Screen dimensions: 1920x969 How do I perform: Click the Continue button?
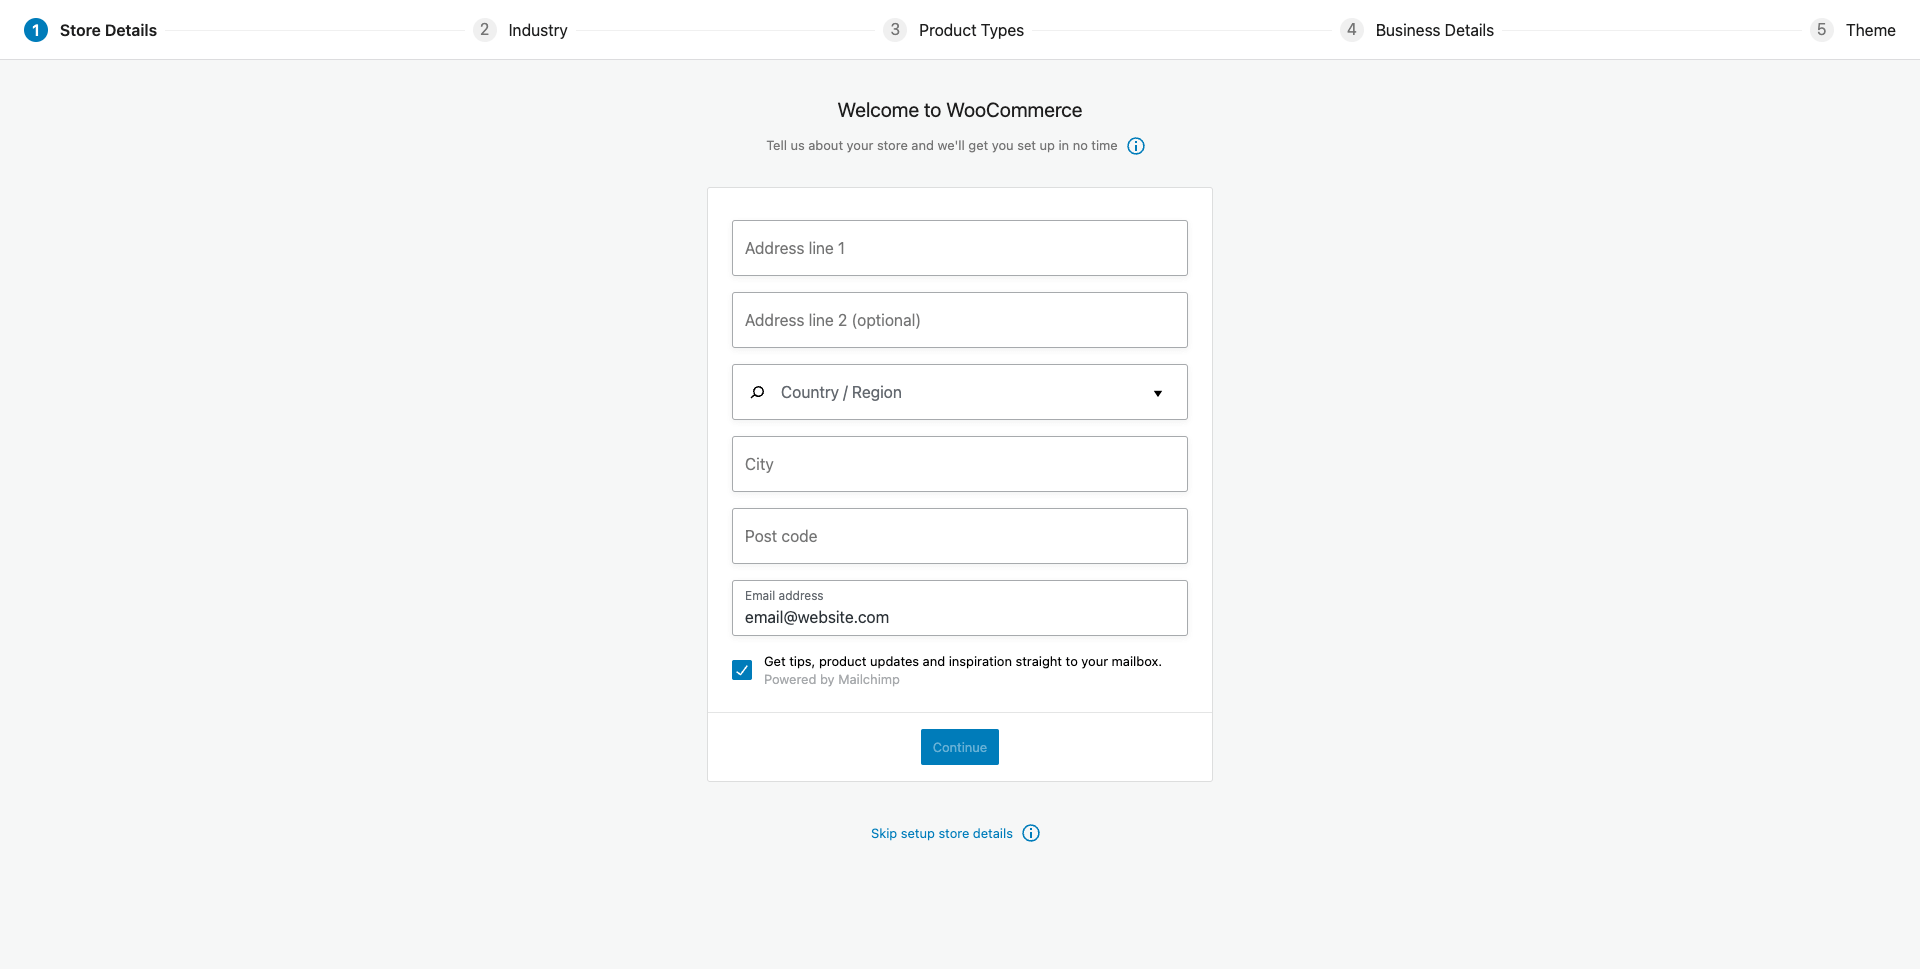(x=960, y=747)
